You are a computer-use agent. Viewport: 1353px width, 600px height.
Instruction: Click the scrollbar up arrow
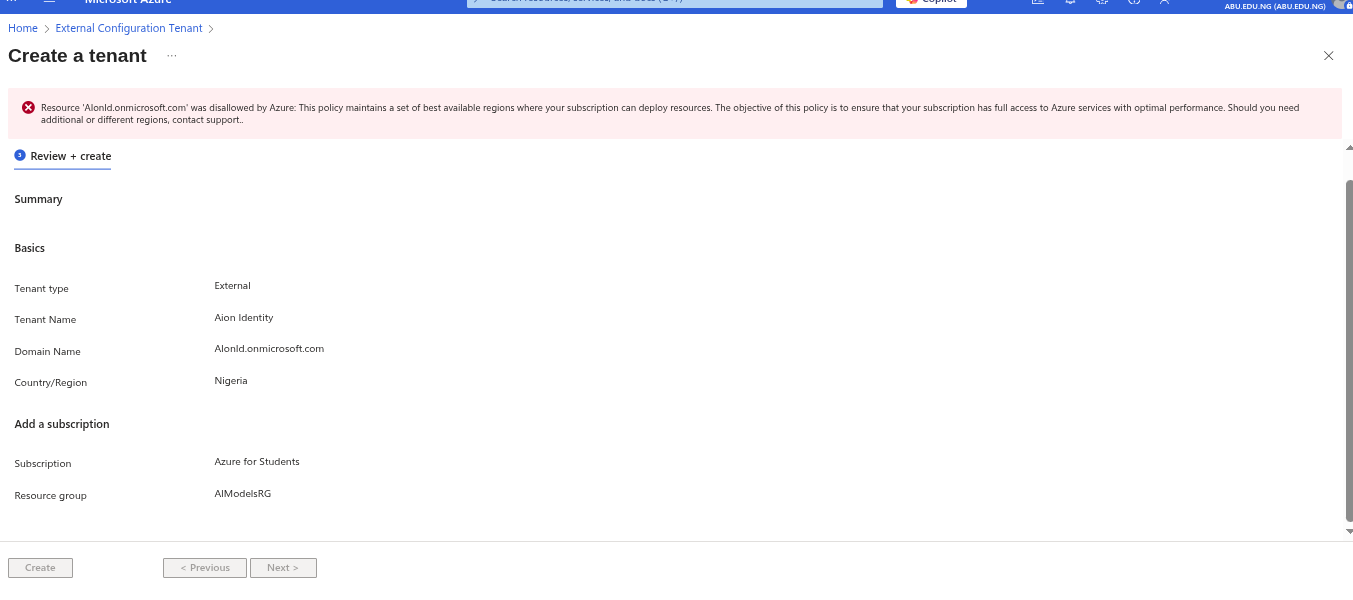[x=1349, y=148]
